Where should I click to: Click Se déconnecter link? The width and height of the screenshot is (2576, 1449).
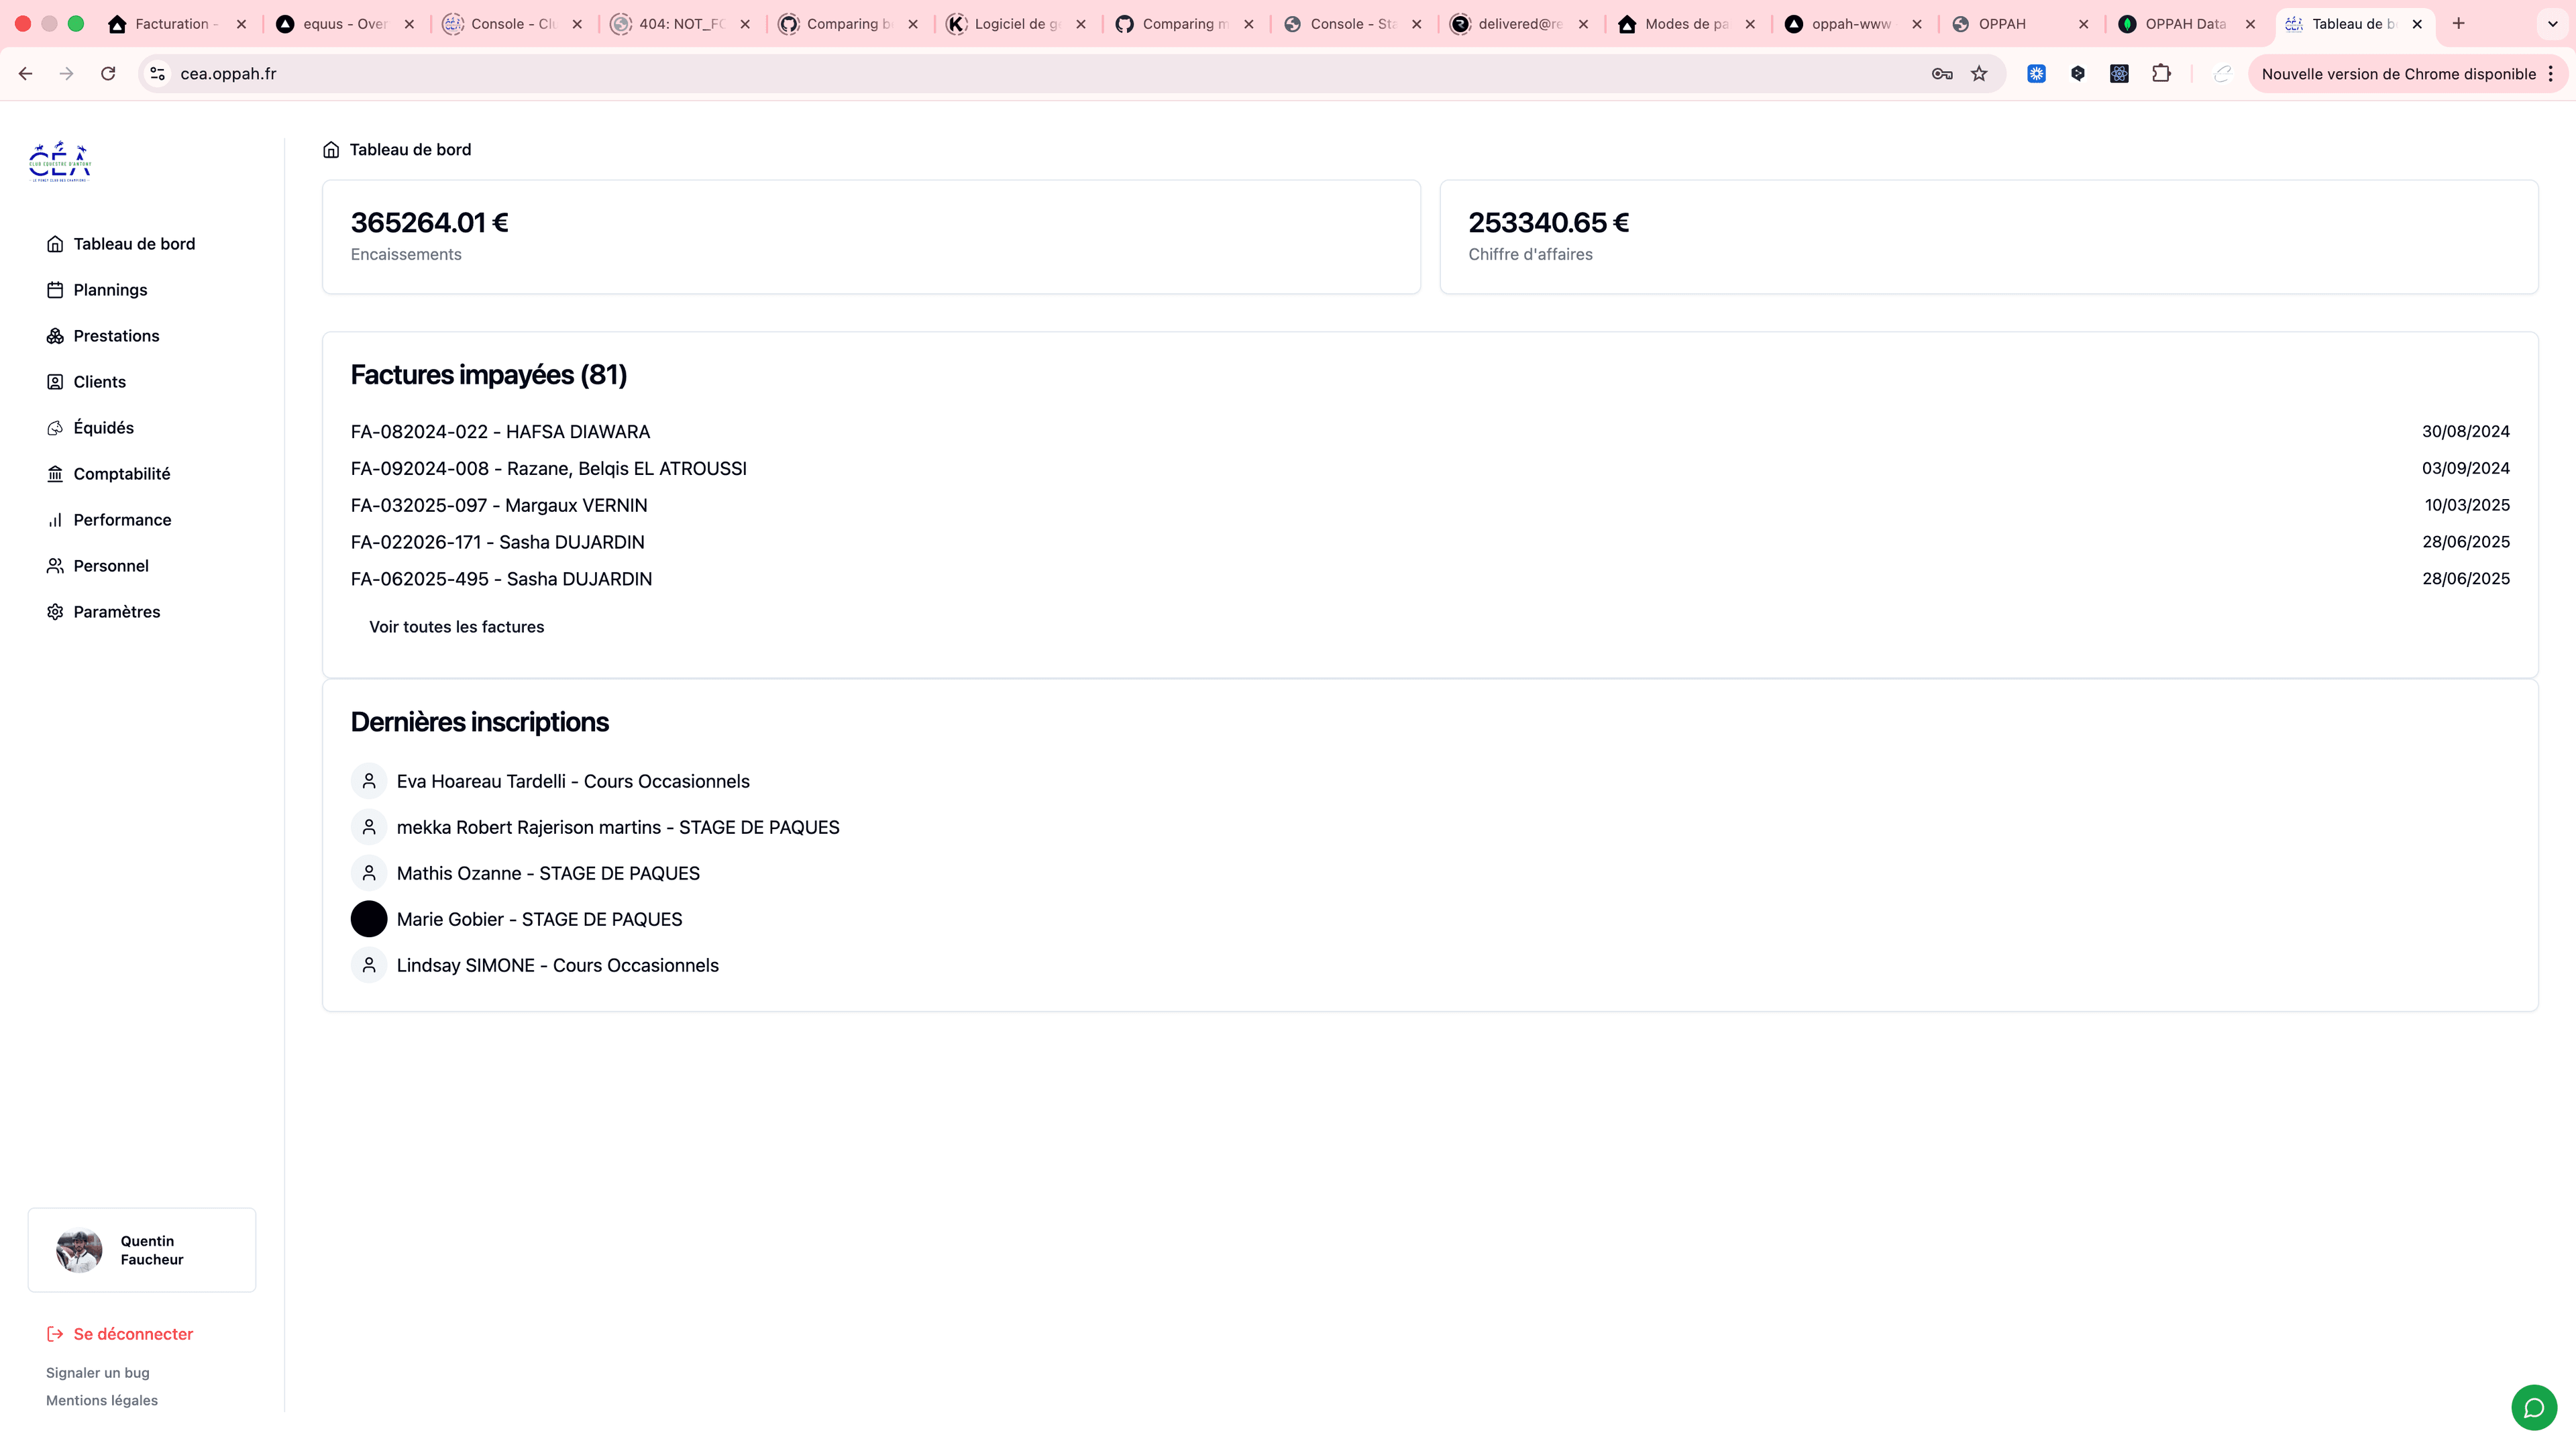[x=132, y=1334]
